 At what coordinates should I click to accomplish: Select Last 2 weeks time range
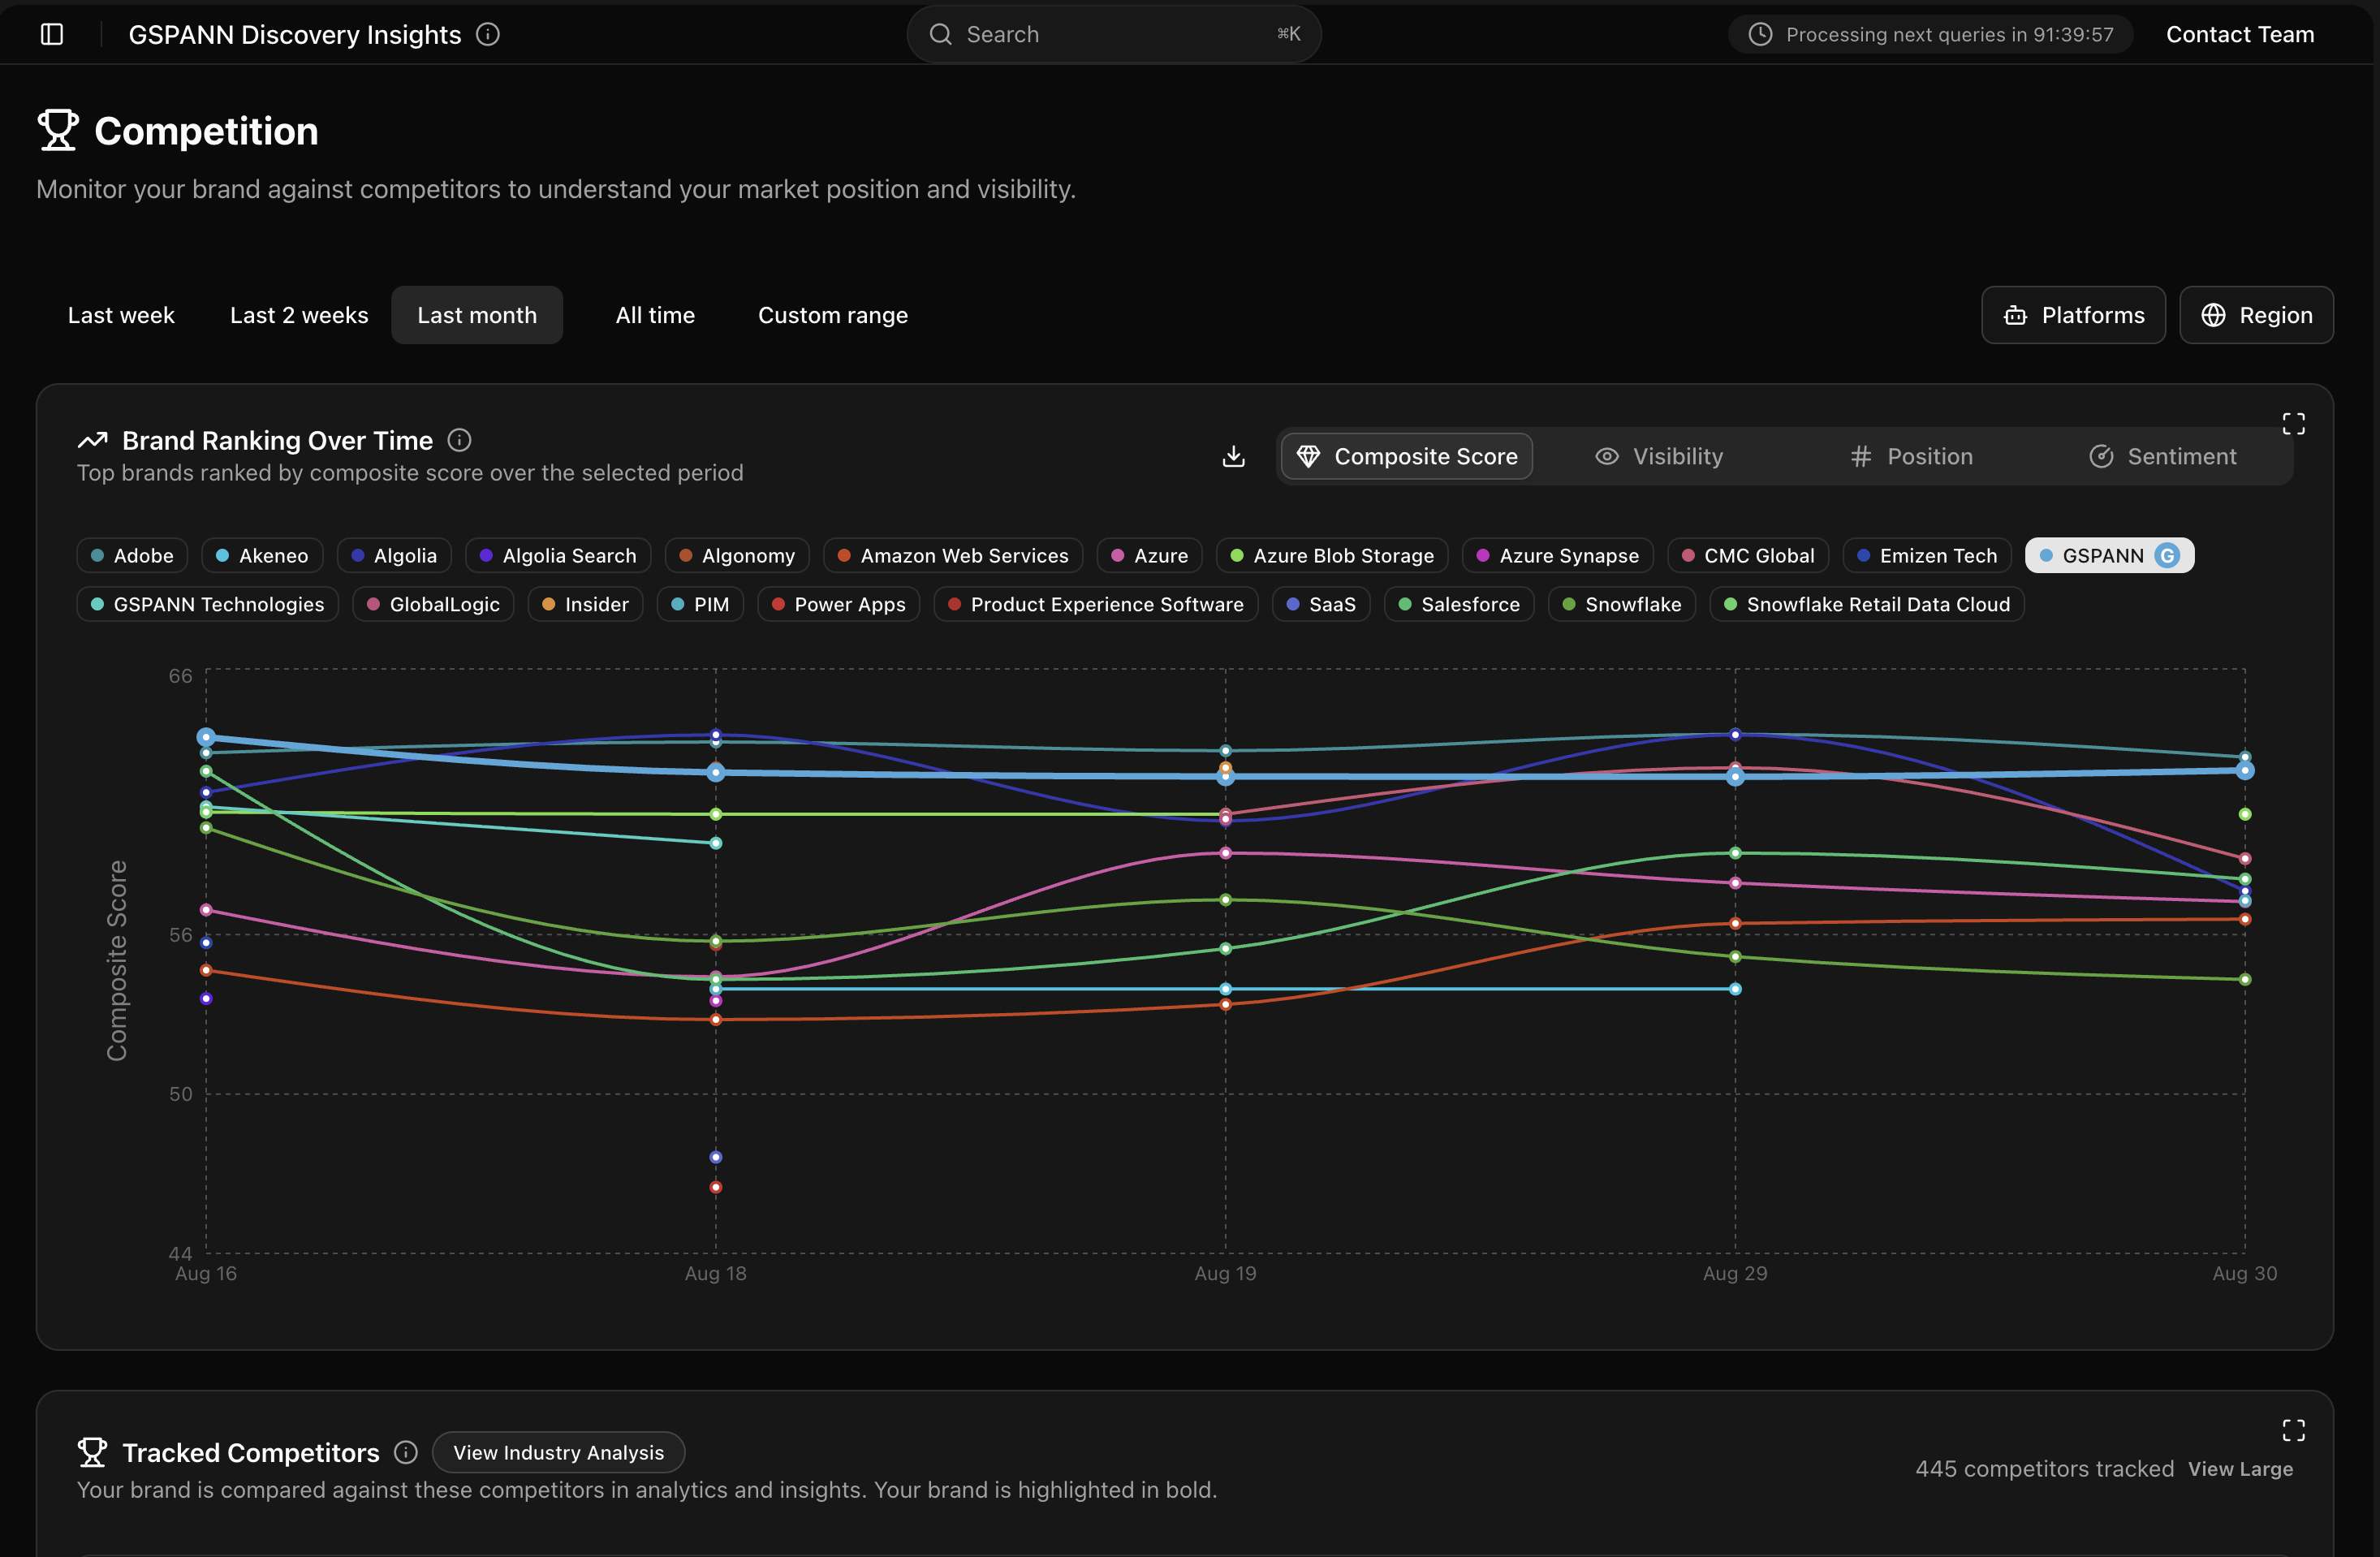tap(299, 315)
